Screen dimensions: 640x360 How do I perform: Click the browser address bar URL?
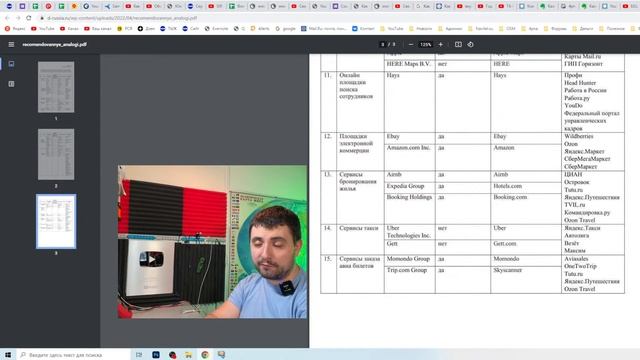(122, 18)
